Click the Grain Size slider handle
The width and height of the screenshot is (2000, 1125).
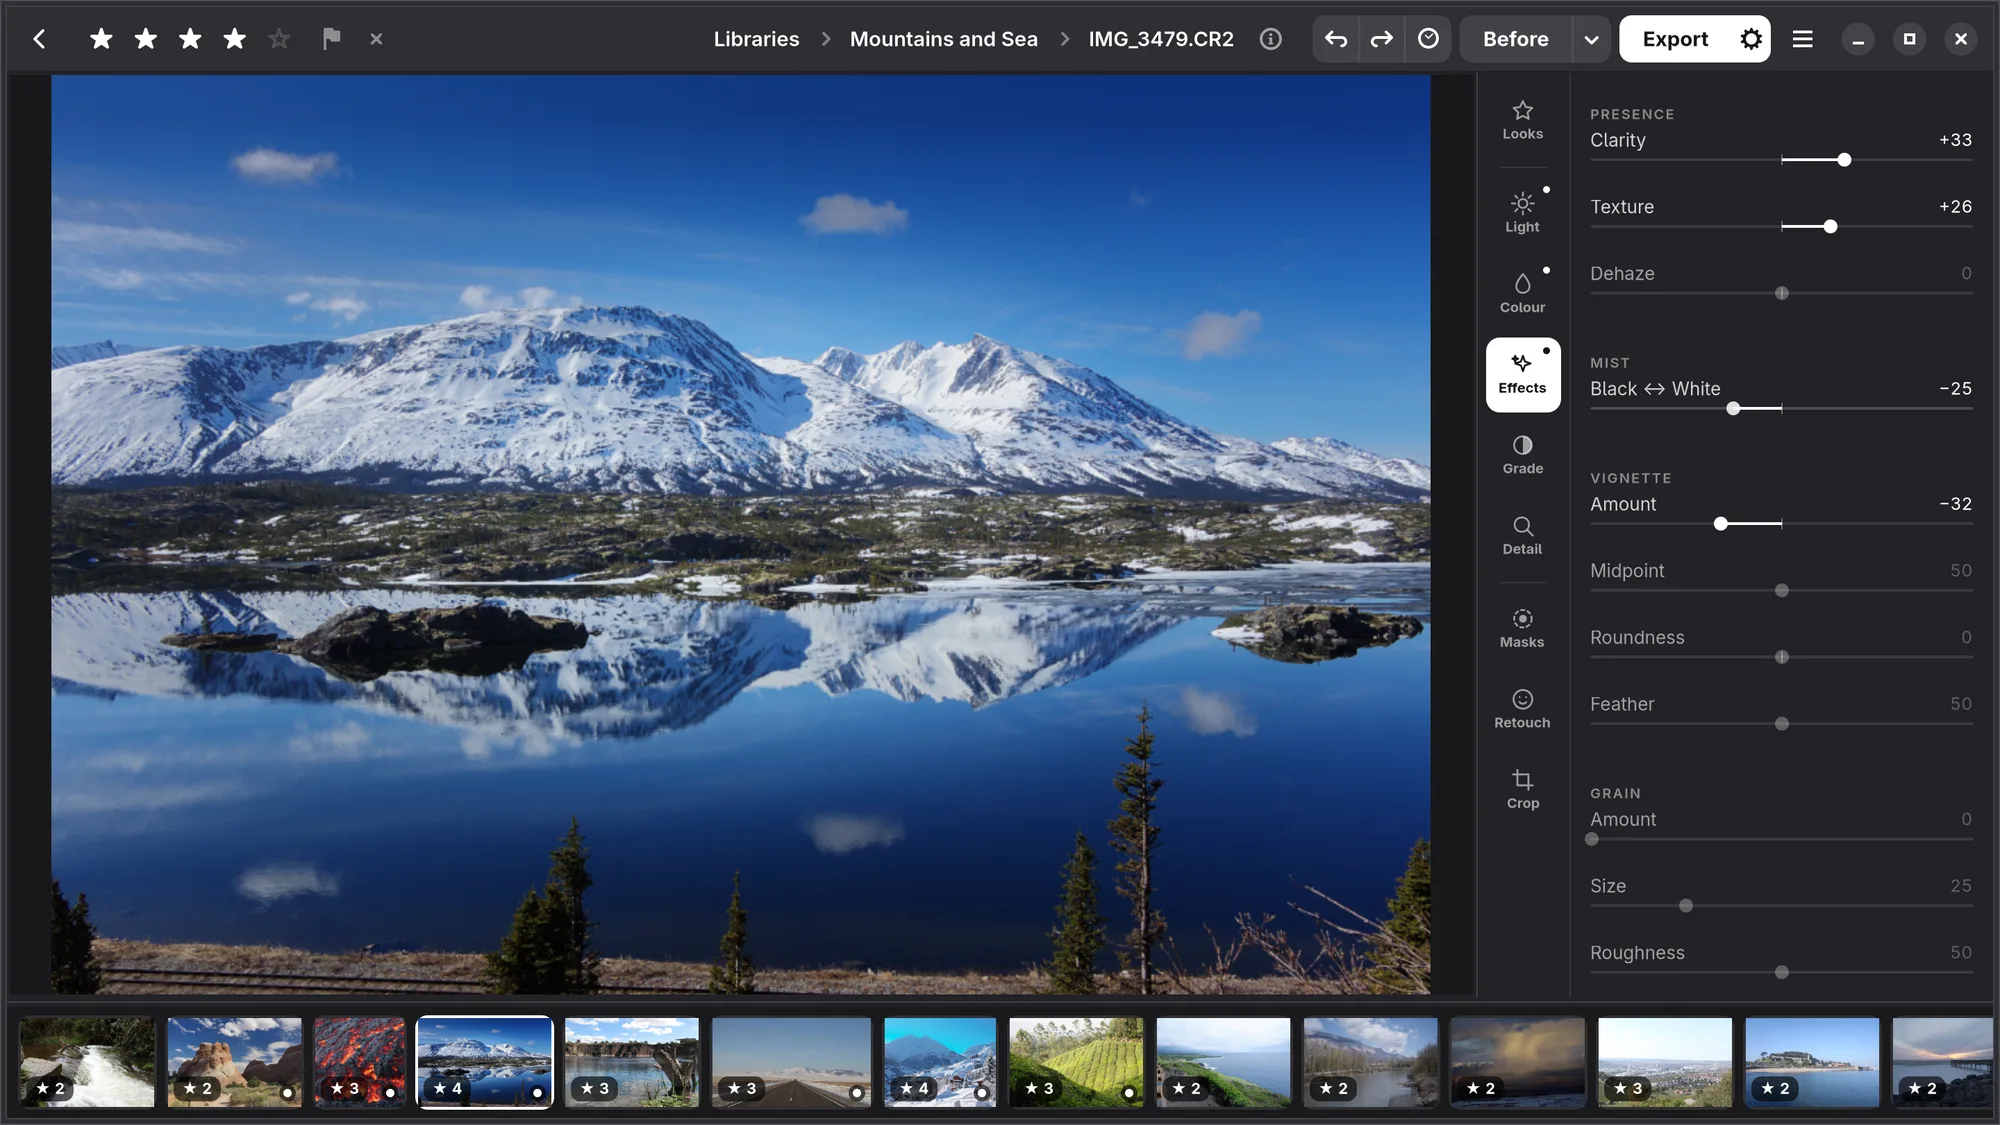click(x=1686, y=906)
